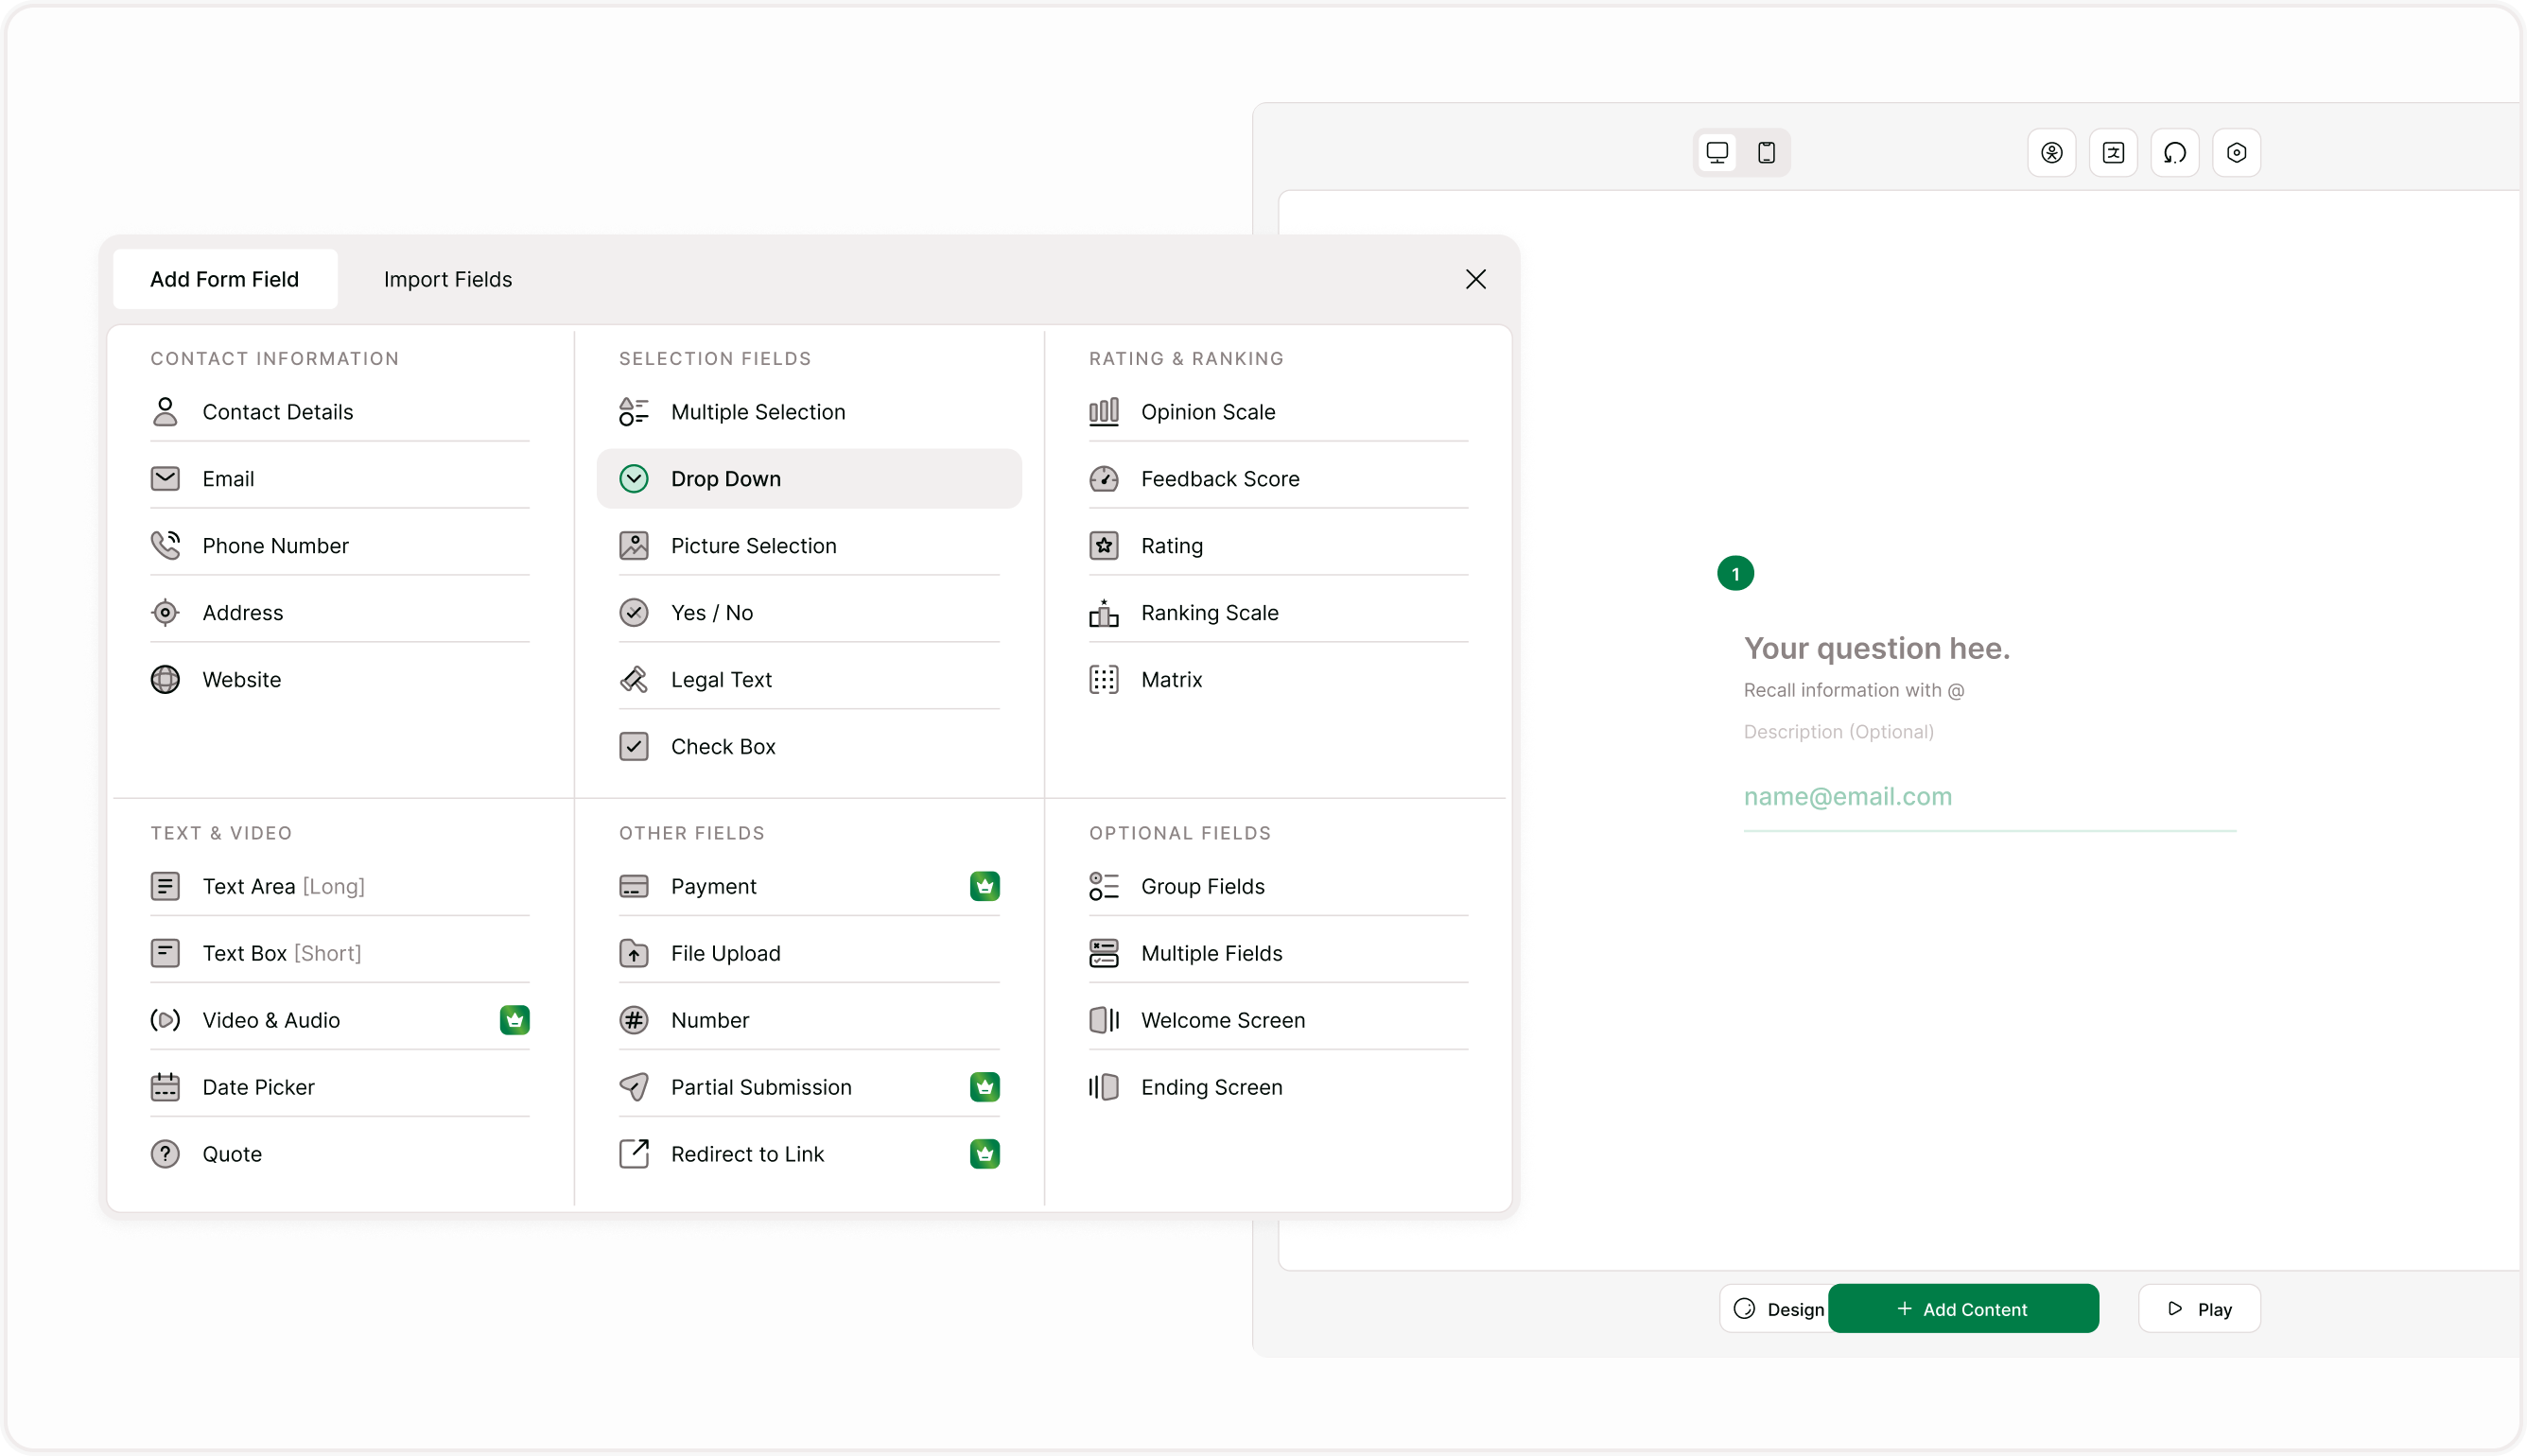
Task: Add a Rating star icon field
Action: pyautogui.click(x=1104, y=546)
